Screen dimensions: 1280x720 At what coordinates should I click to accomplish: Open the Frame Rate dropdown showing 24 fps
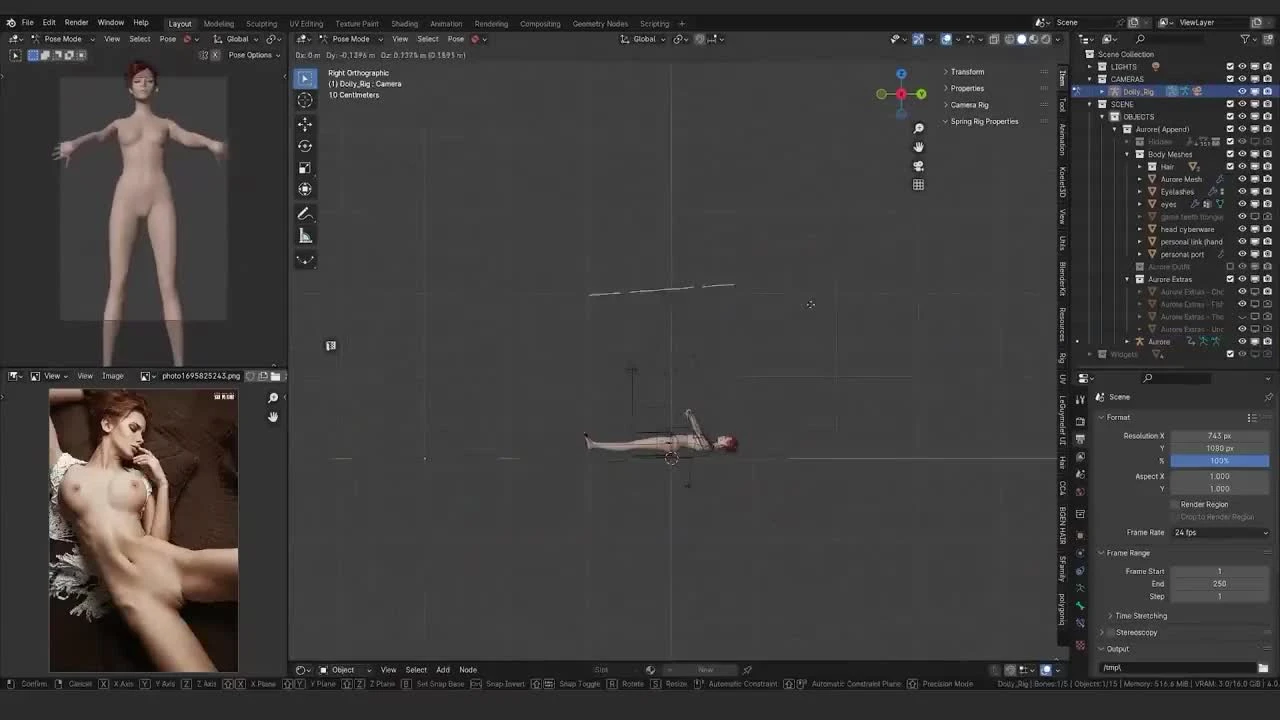1220,532
